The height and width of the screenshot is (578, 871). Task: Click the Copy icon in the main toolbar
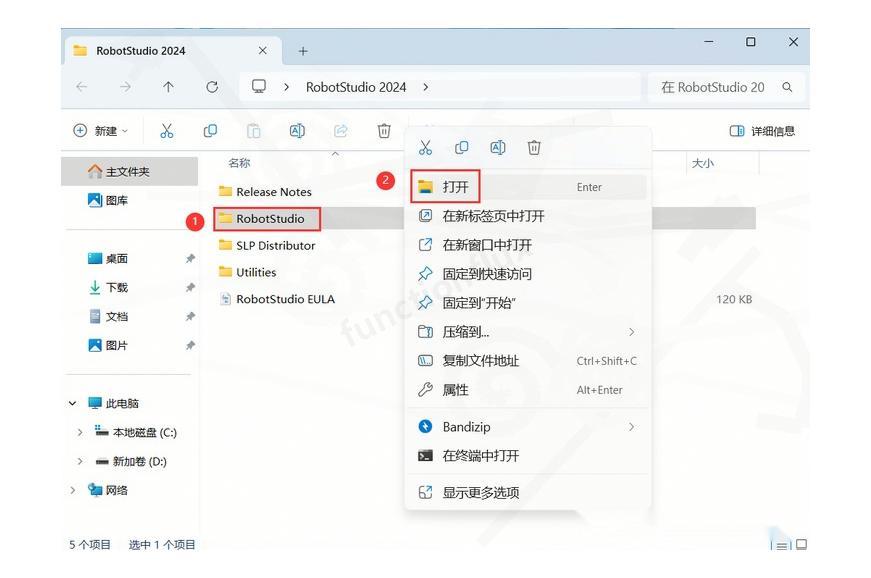tap(210, 131)
